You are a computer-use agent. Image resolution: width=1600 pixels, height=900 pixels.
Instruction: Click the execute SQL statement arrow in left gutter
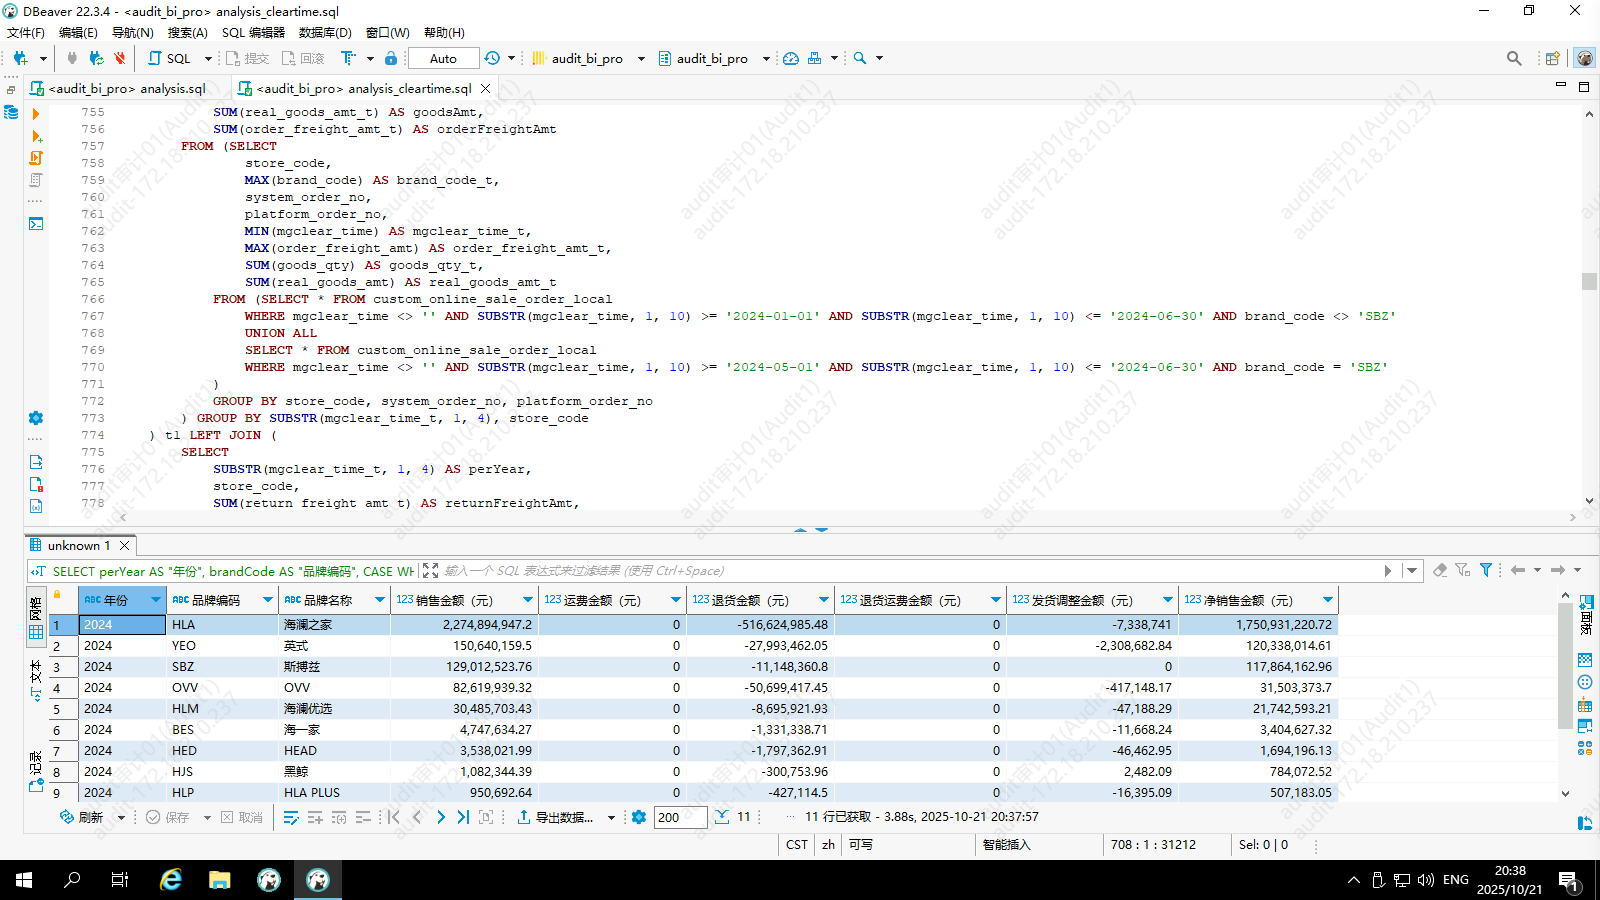coord(36,114)
